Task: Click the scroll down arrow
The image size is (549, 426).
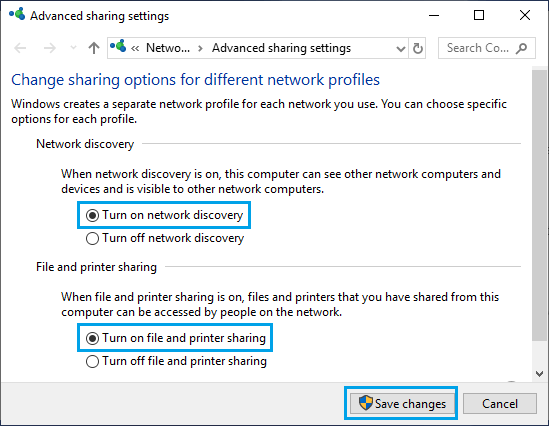Action: coord(540,374)
